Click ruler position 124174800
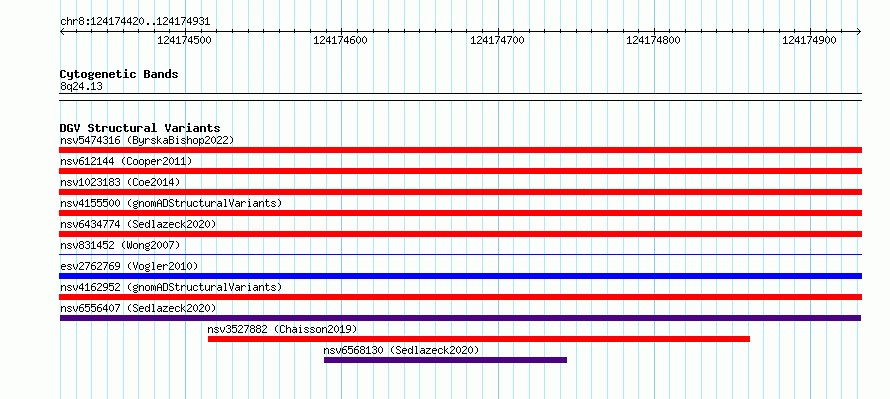Viewport: 890px width, 399px height. click(x=653, y=40)
